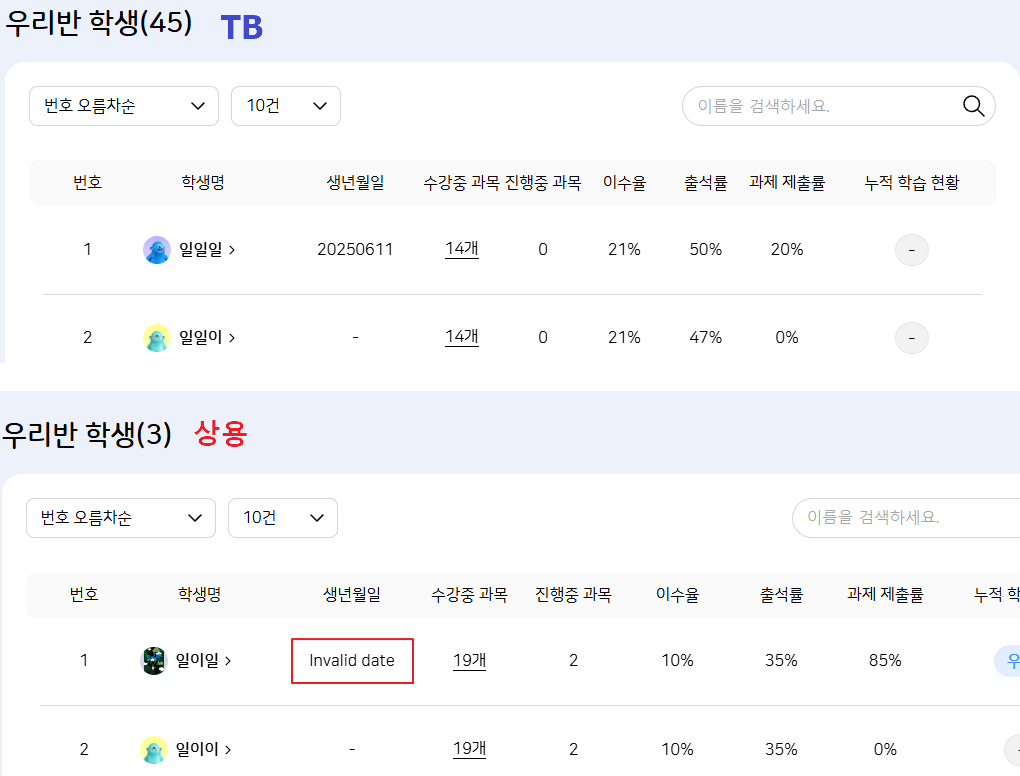Image resolution: width=1020 pixels, height=776 pixels.
Task: Expand 상용 10건 page-size dropdown
Action: pos(283,518)
